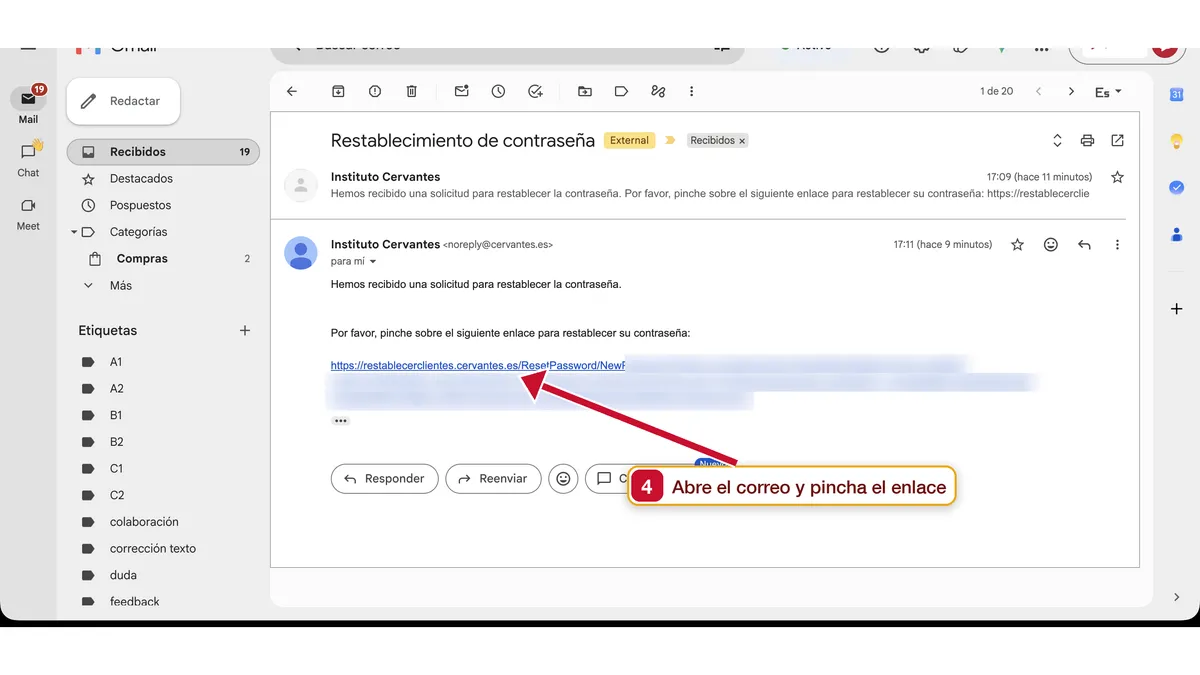Click the noreply@cervantes.es sender address
Image resolution: width=1200 pixels, height=675 pixels.
[x=498, y=245]
